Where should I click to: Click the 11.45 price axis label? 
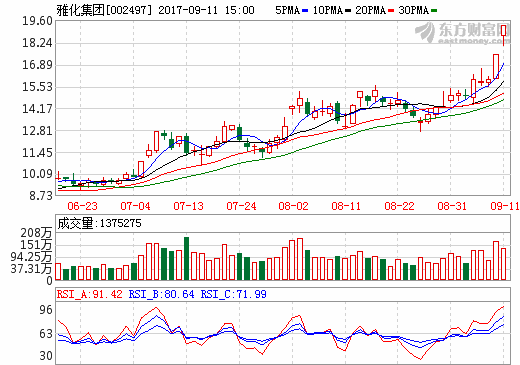pos(37,153)
